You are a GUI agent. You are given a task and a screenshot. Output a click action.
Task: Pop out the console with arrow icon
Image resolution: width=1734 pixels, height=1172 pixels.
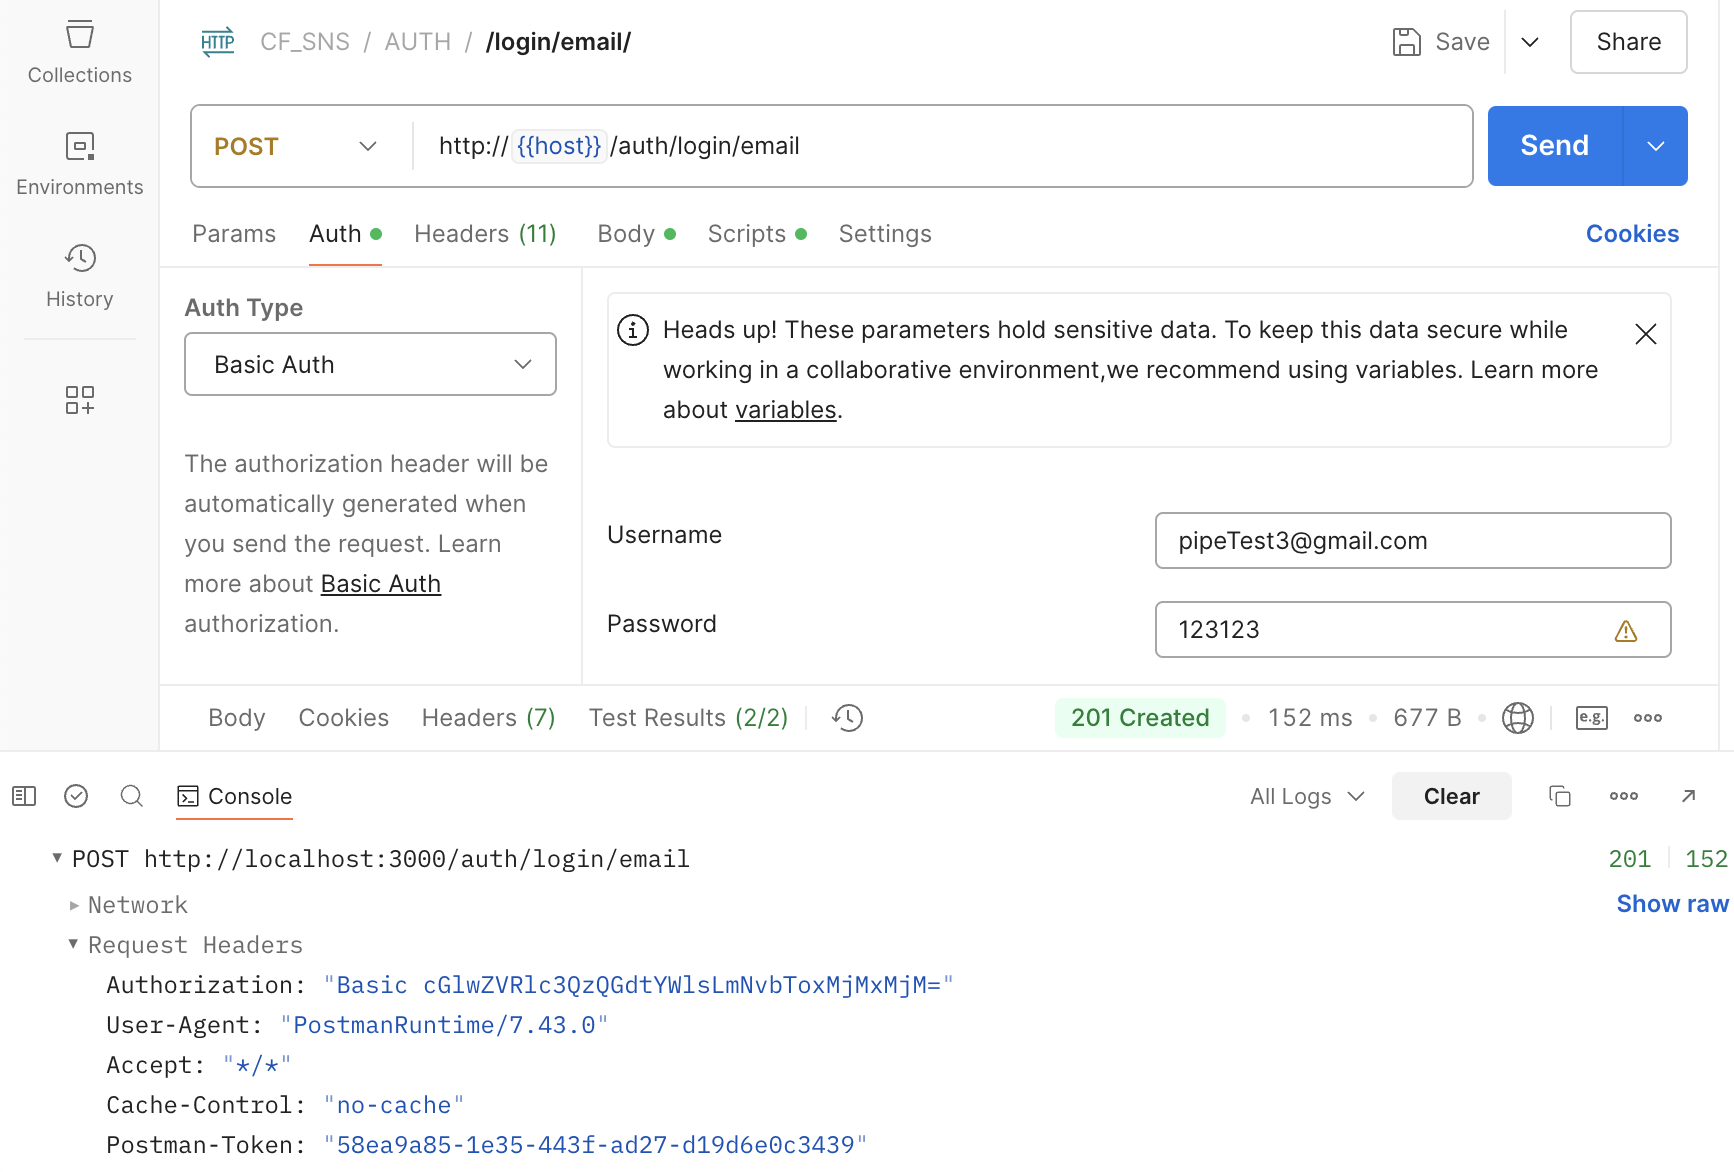coord(1688,796)
